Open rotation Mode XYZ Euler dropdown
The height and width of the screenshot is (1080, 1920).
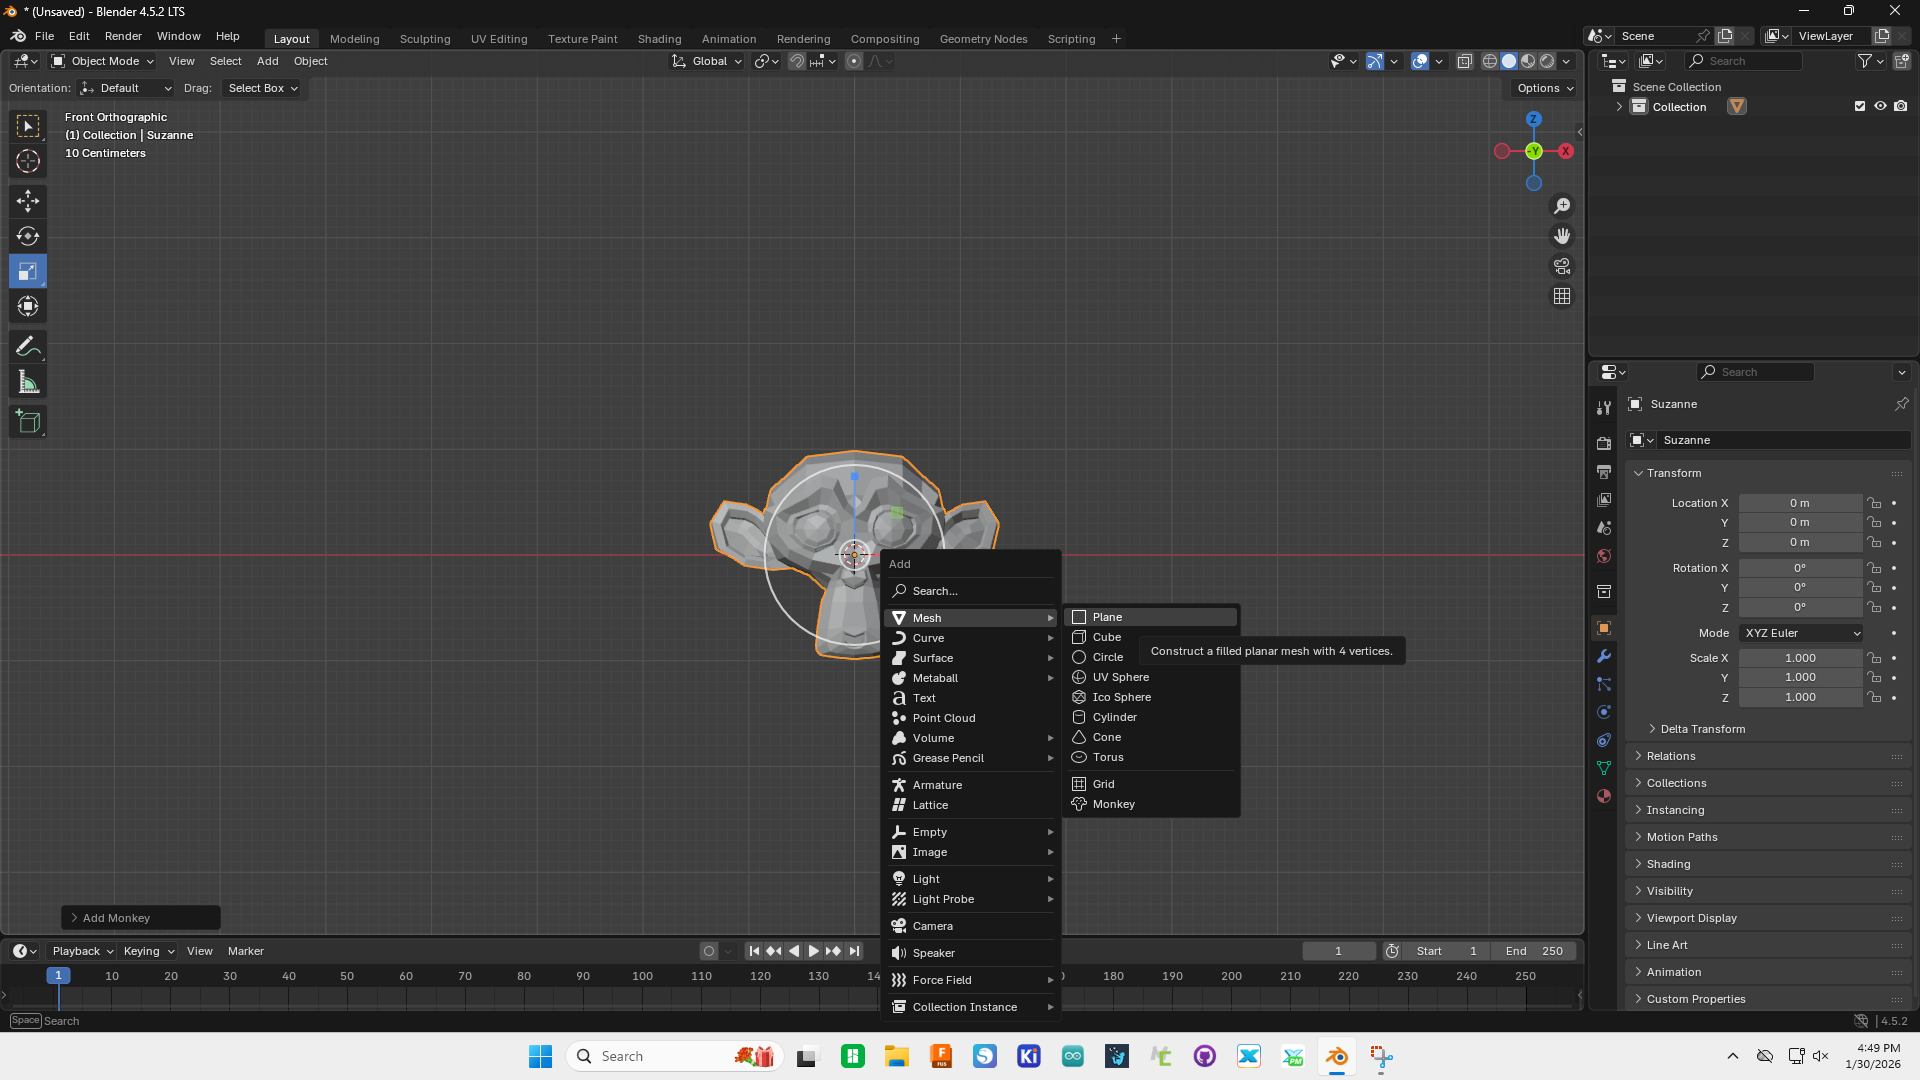pos(1802,633)
